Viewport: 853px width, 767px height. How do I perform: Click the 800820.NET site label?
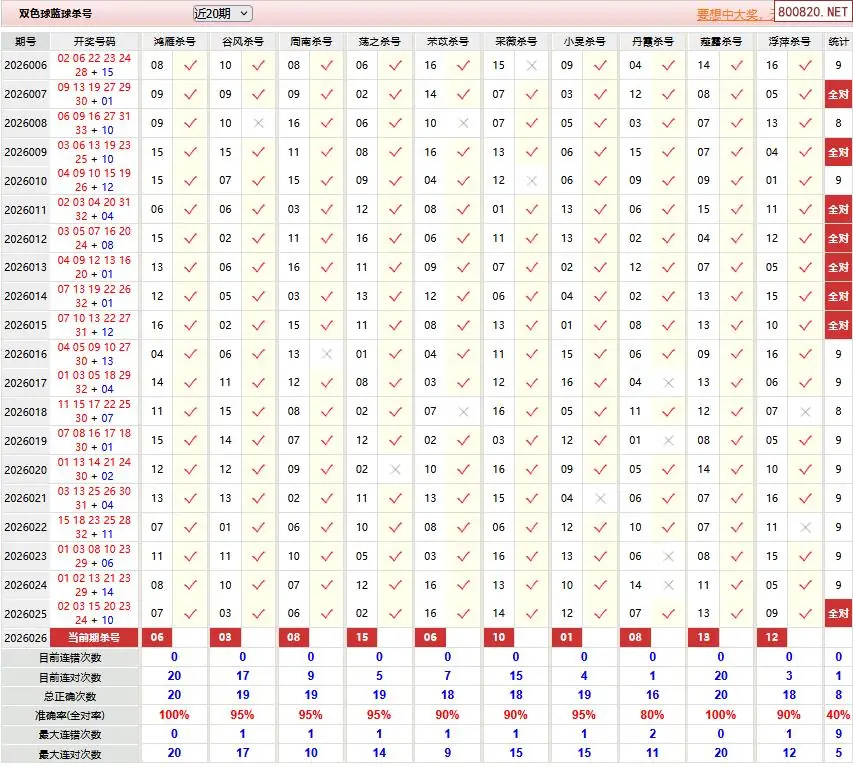812,14
